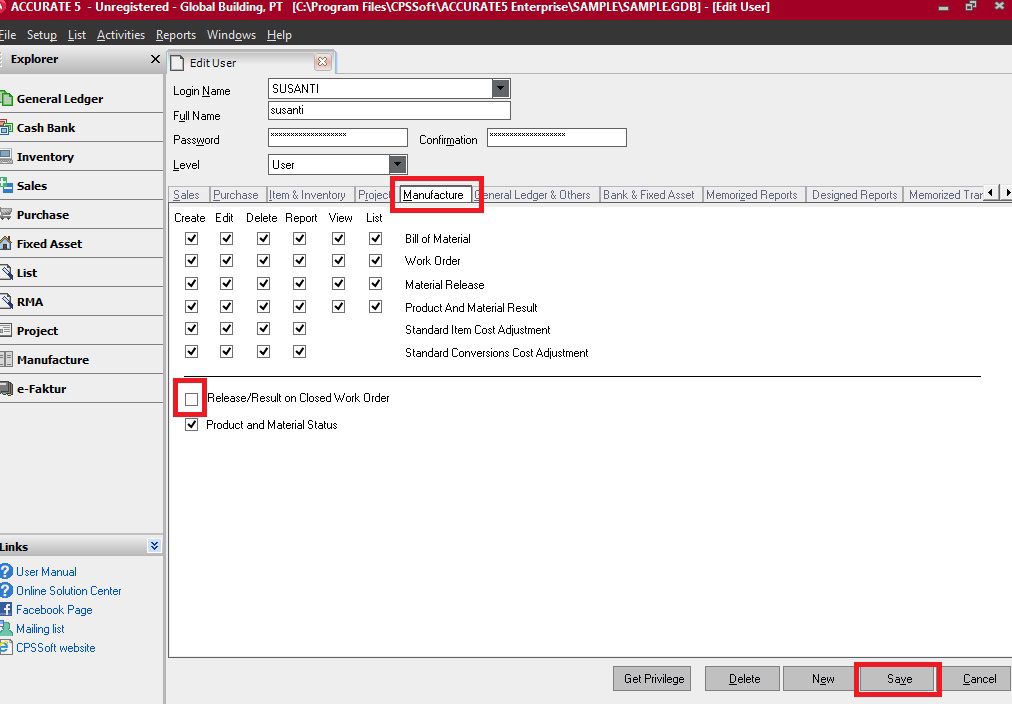The width and height of the screenshot is (1012, 704).
Task: Open the Purchase module
Action: pyautogui.click(x=46, y=214)
